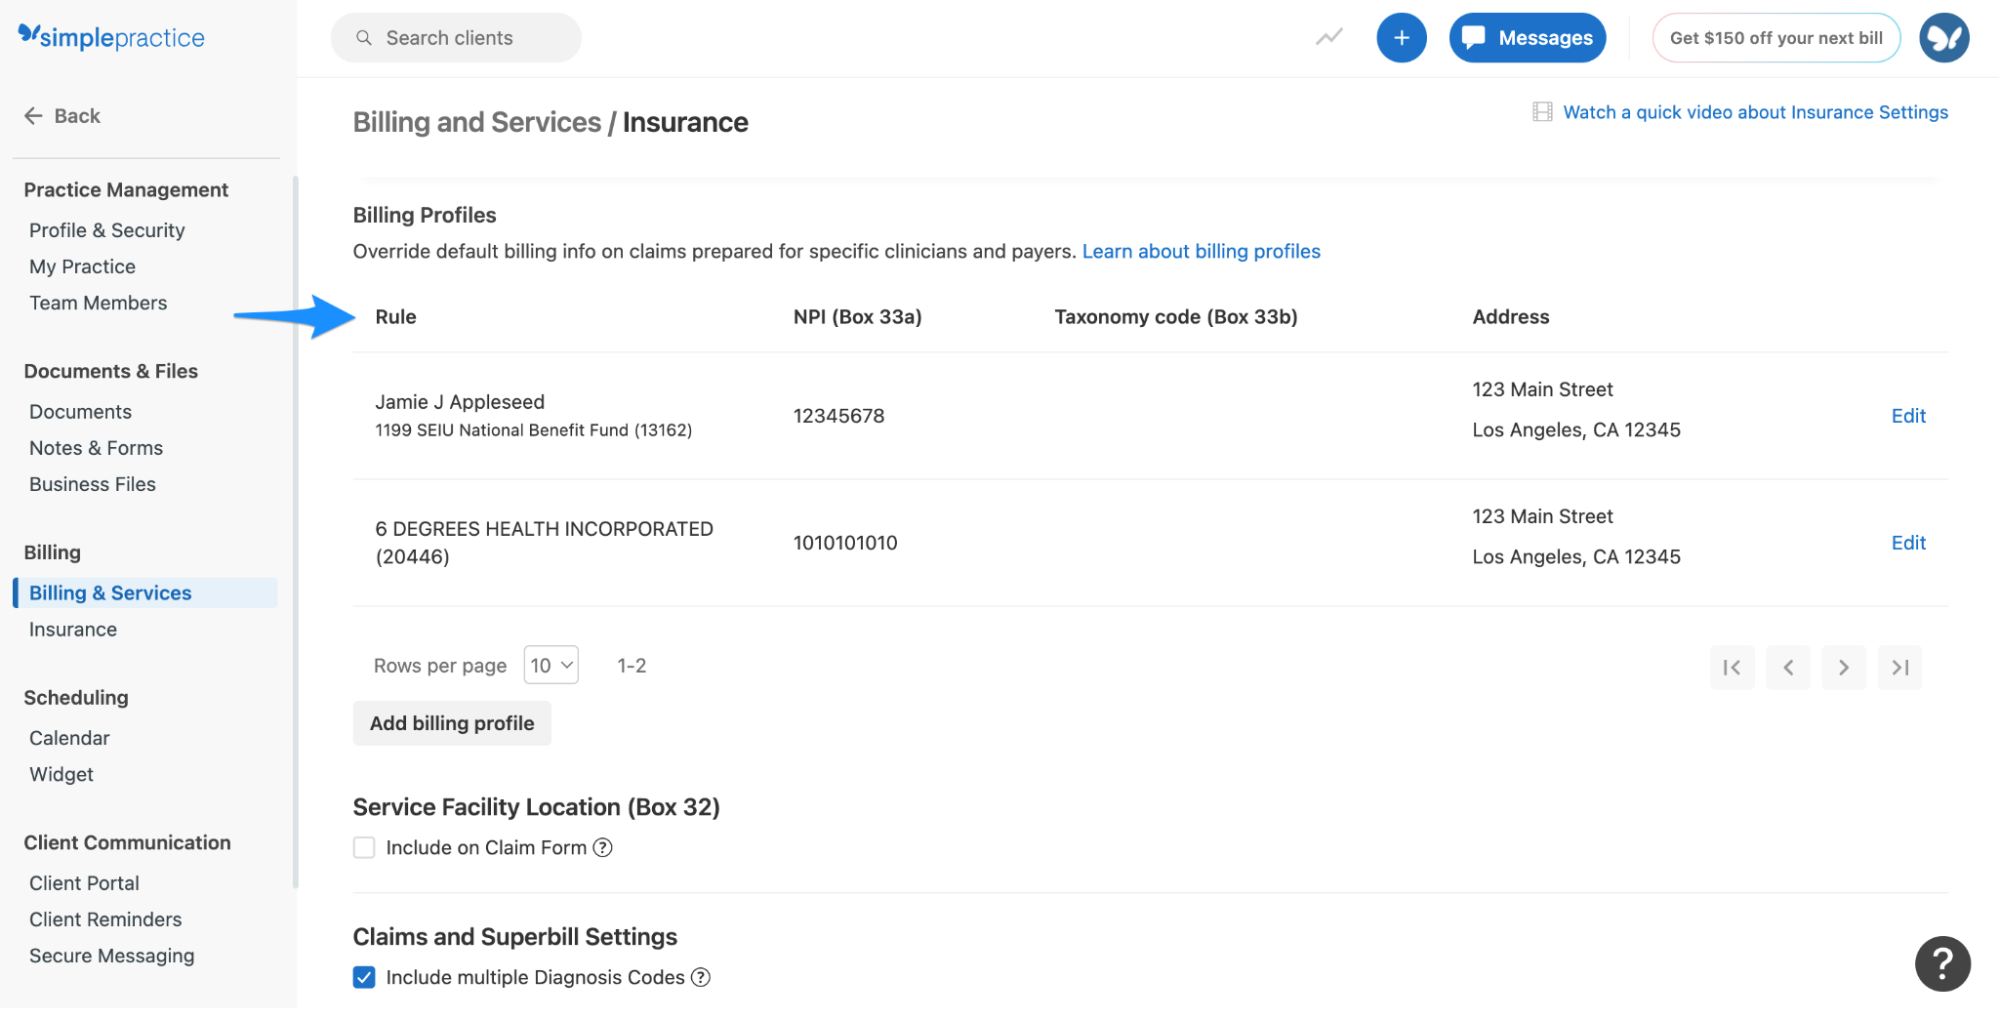Image resolution: width=1999 pixels, height=1009 pixels.
Task: Jump to last page using pagination control
Action: 1898,667
